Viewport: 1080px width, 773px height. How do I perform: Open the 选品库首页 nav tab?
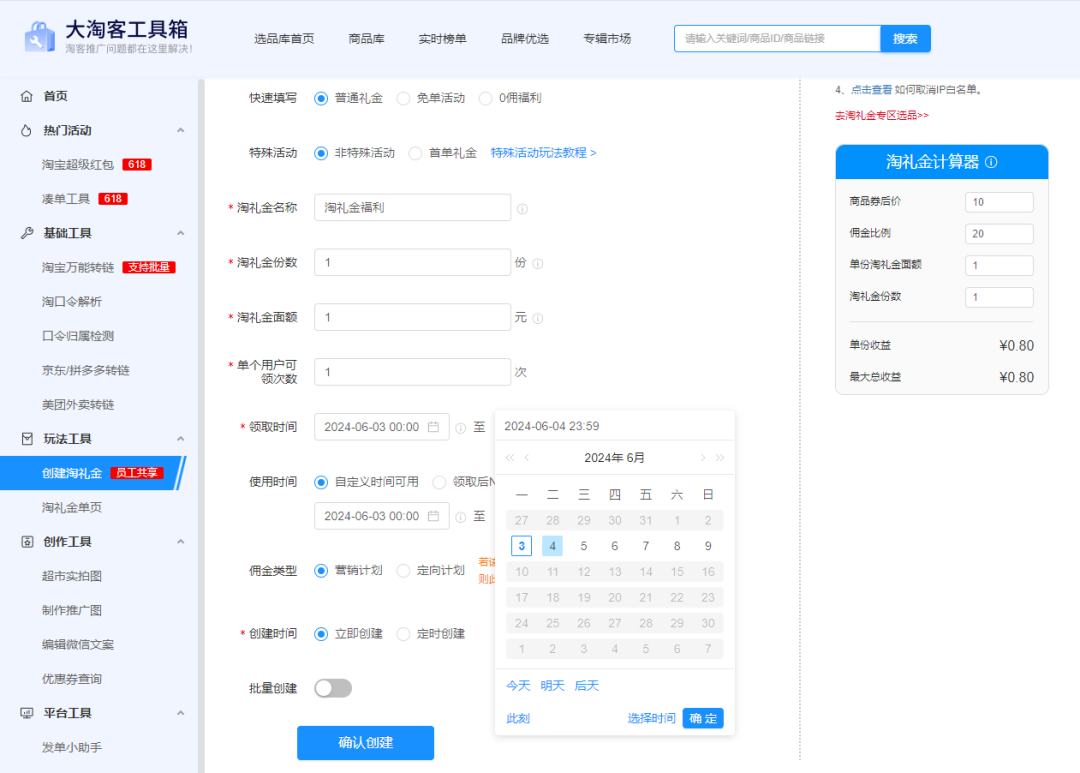(284, 39)
